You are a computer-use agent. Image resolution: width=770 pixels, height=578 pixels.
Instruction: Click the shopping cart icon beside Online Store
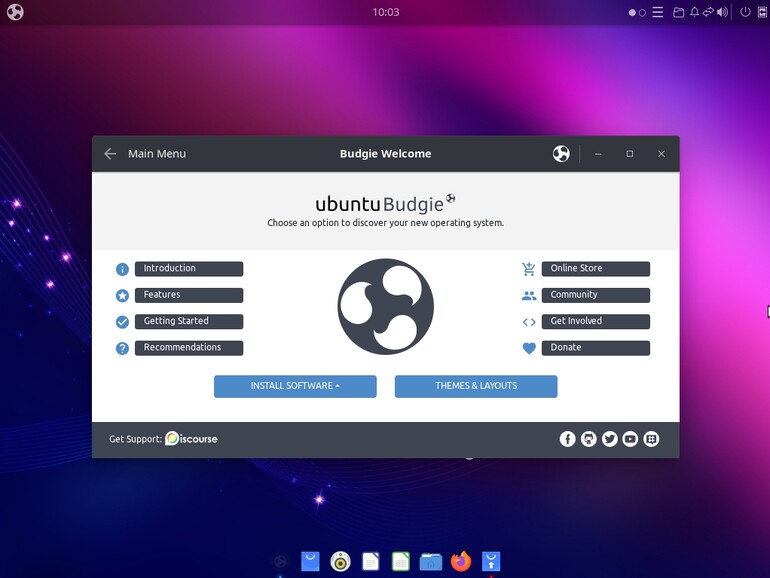click(x=529, y=269)
